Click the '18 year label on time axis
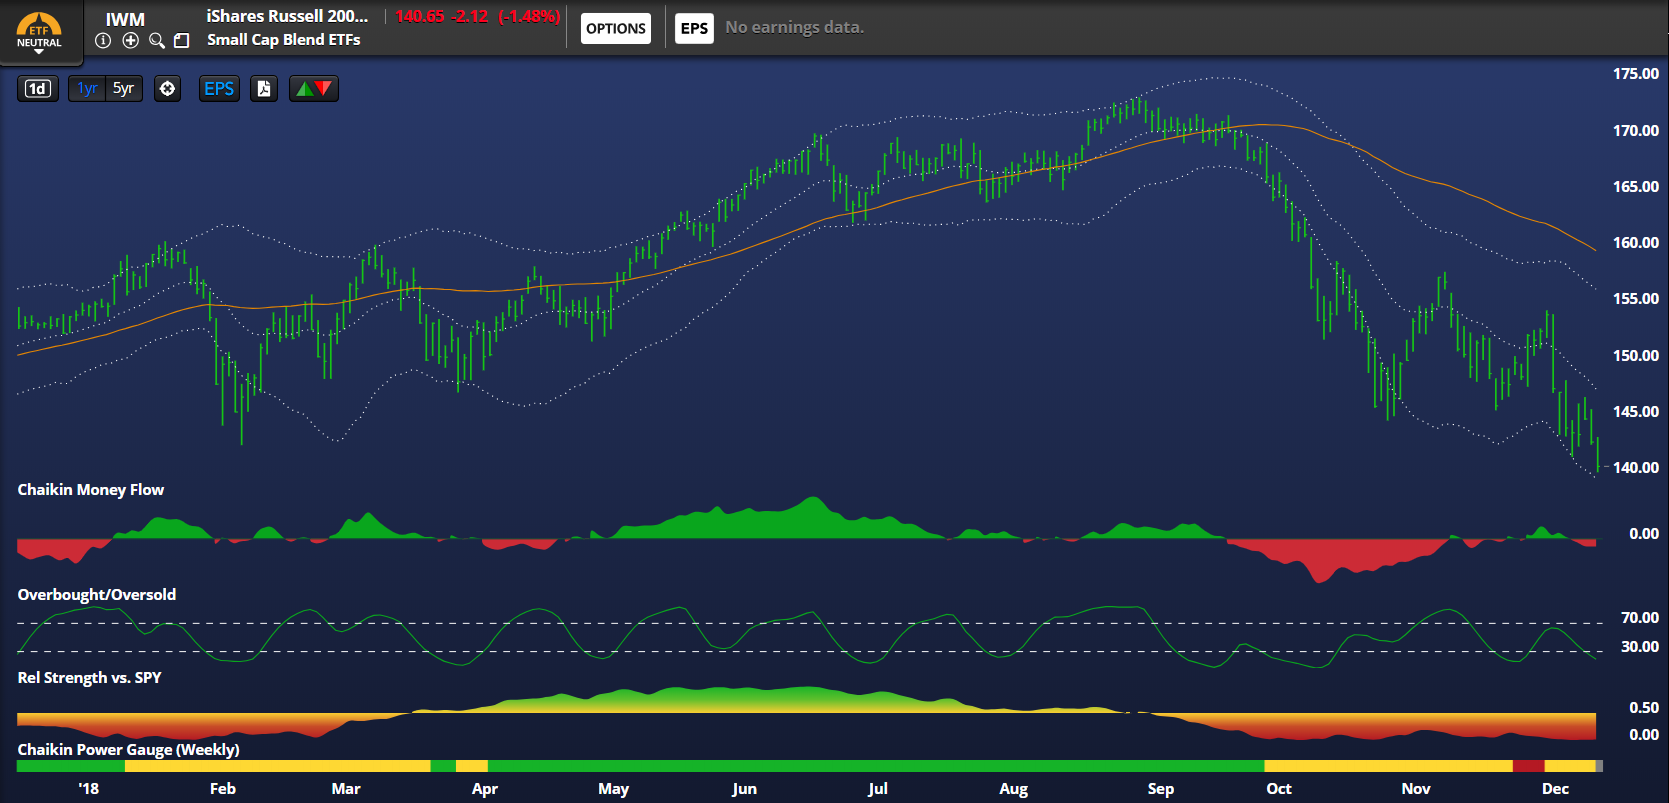Image resolution: width=1669 pixels, height=803 pixels. pyautogui.click(x=88, y=788)
